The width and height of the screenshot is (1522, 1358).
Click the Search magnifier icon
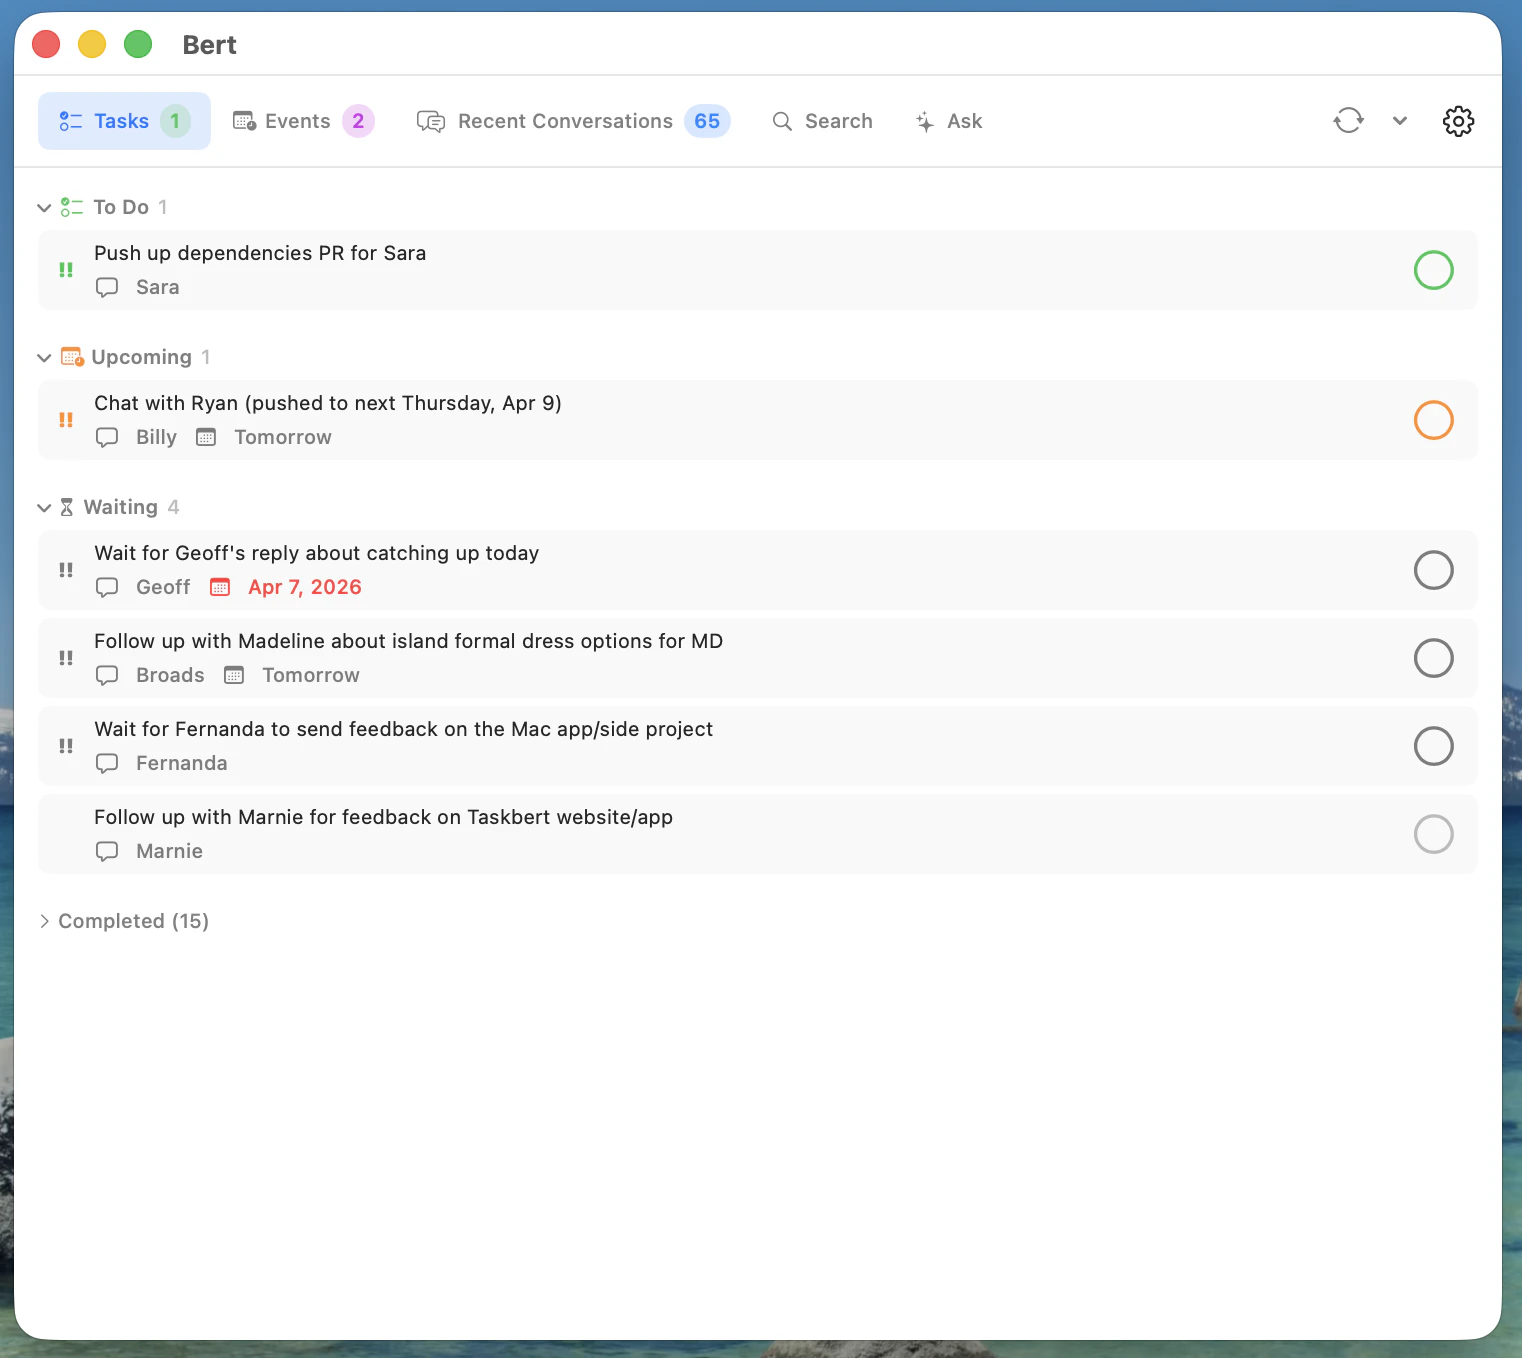point(783,121)
